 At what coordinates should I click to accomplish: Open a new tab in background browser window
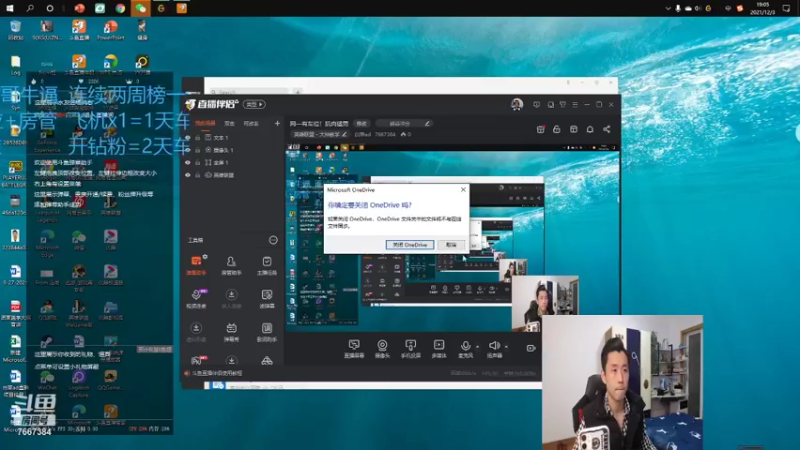pyautogui.click(x=297, y=92)
